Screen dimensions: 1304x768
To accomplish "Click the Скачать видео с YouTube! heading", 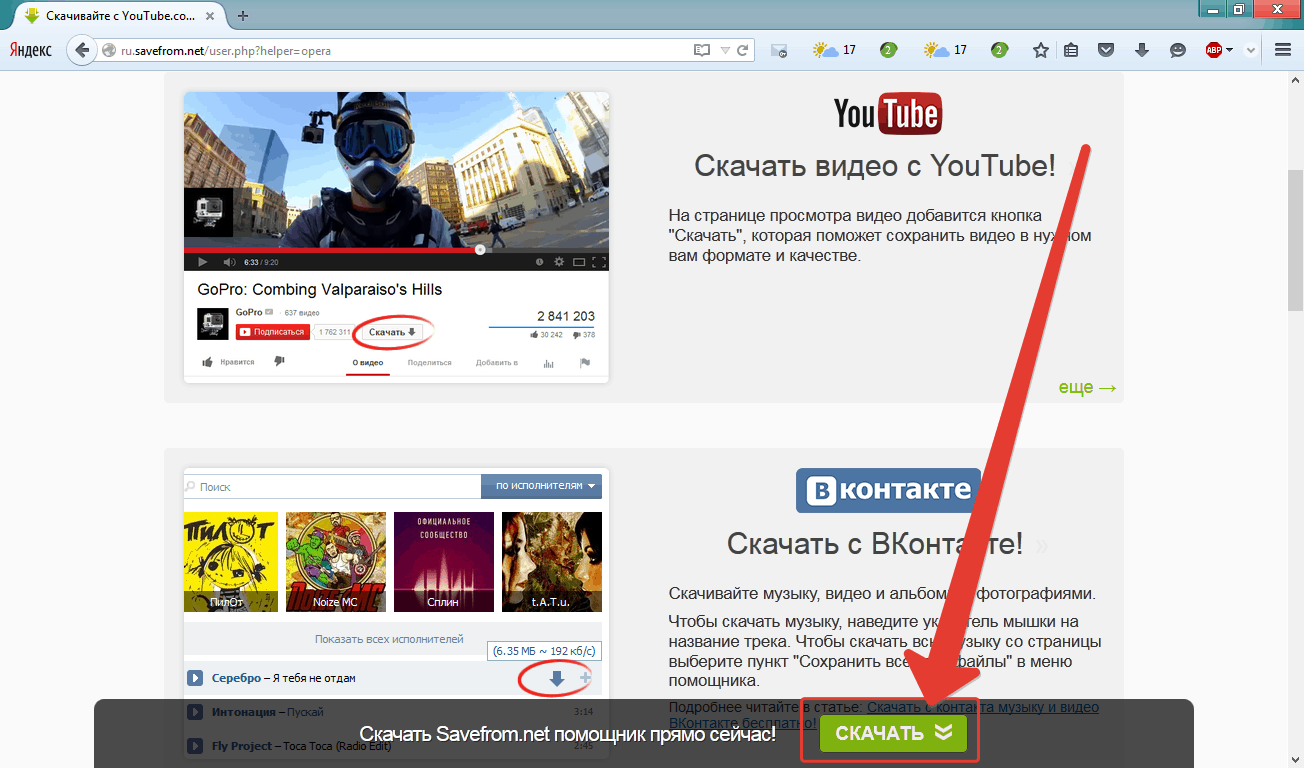I will (x=875, y=165).
